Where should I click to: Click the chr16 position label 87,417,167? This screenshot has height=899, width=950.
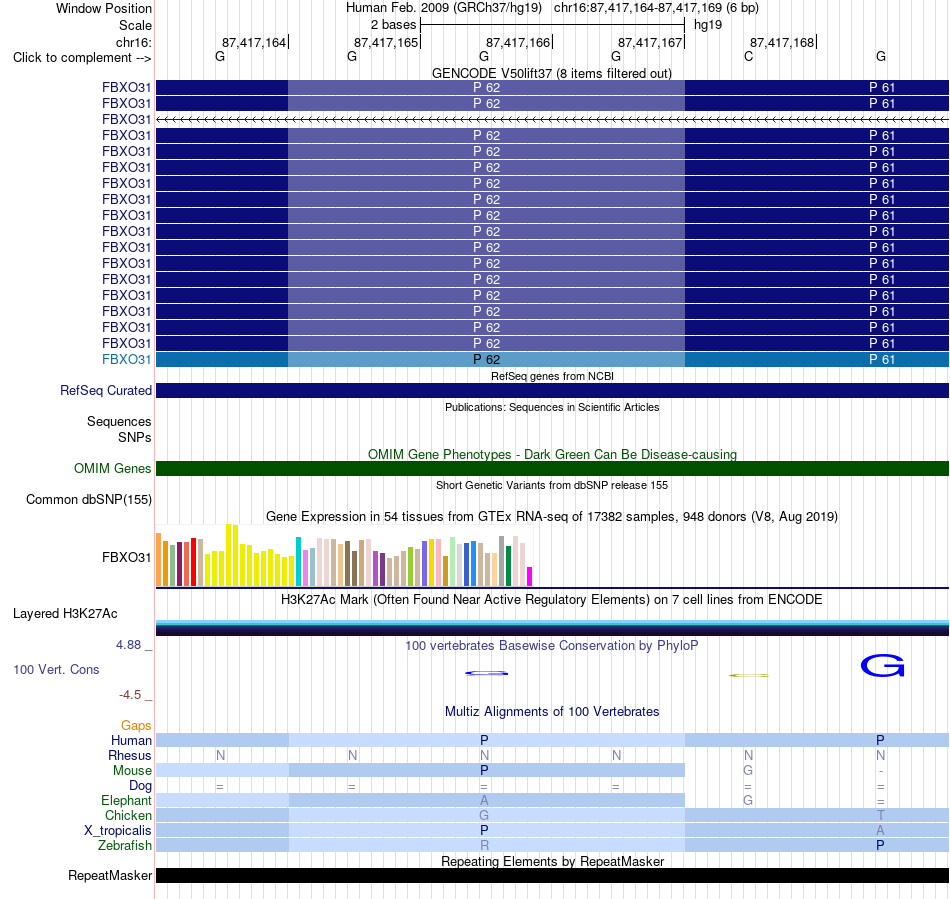pyautogui.click(x=650, y=42)
